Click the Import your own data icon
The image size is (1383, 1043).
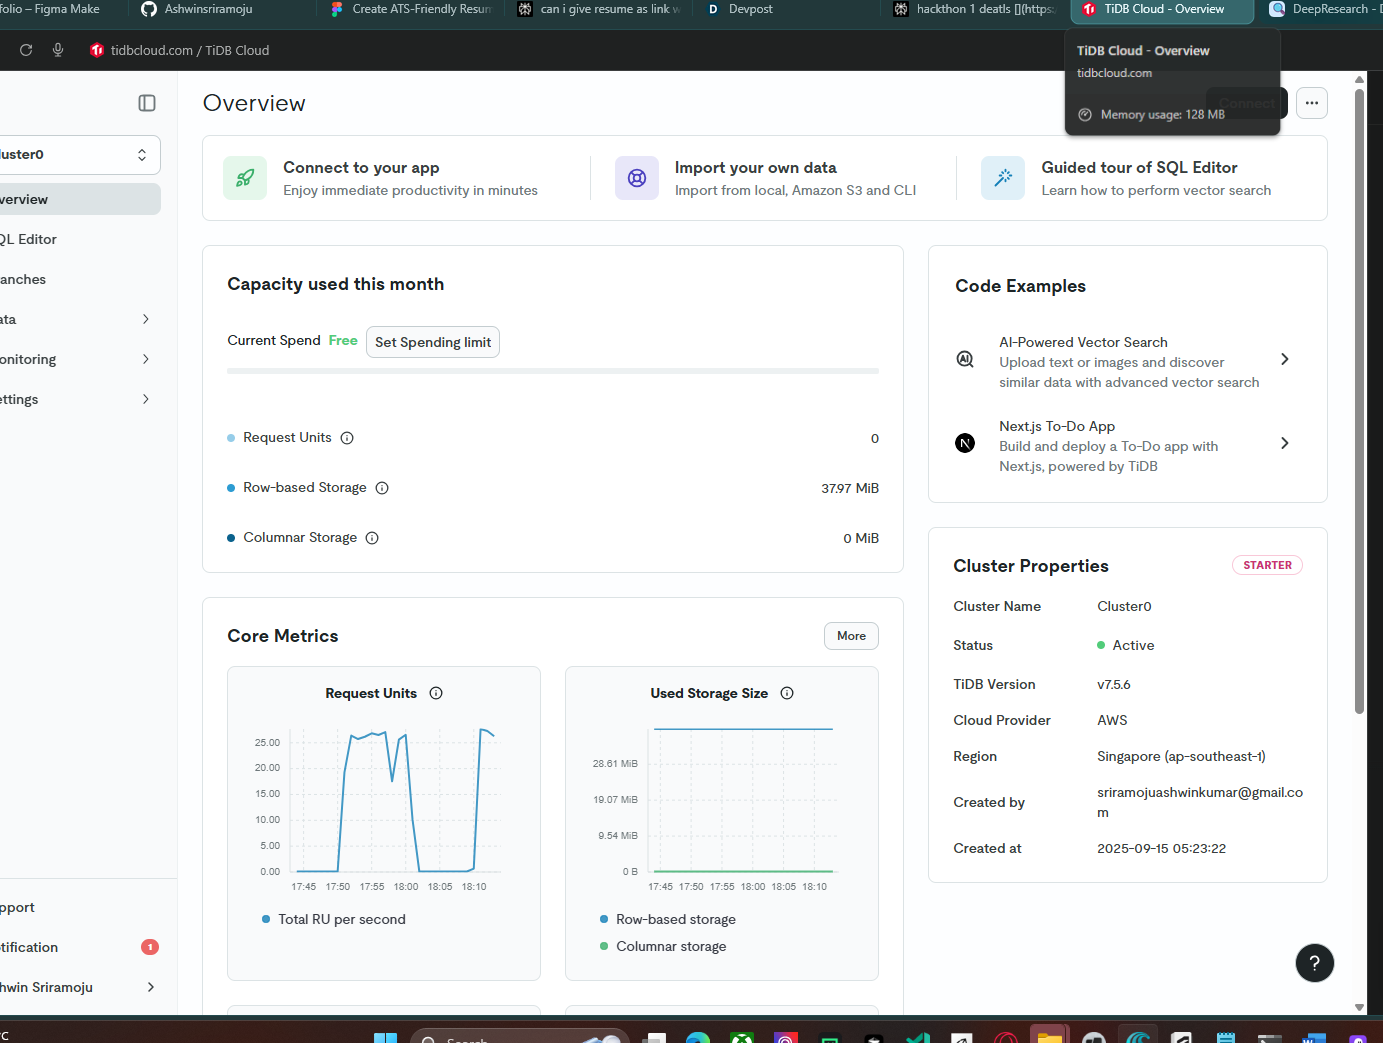pos(637,178)
